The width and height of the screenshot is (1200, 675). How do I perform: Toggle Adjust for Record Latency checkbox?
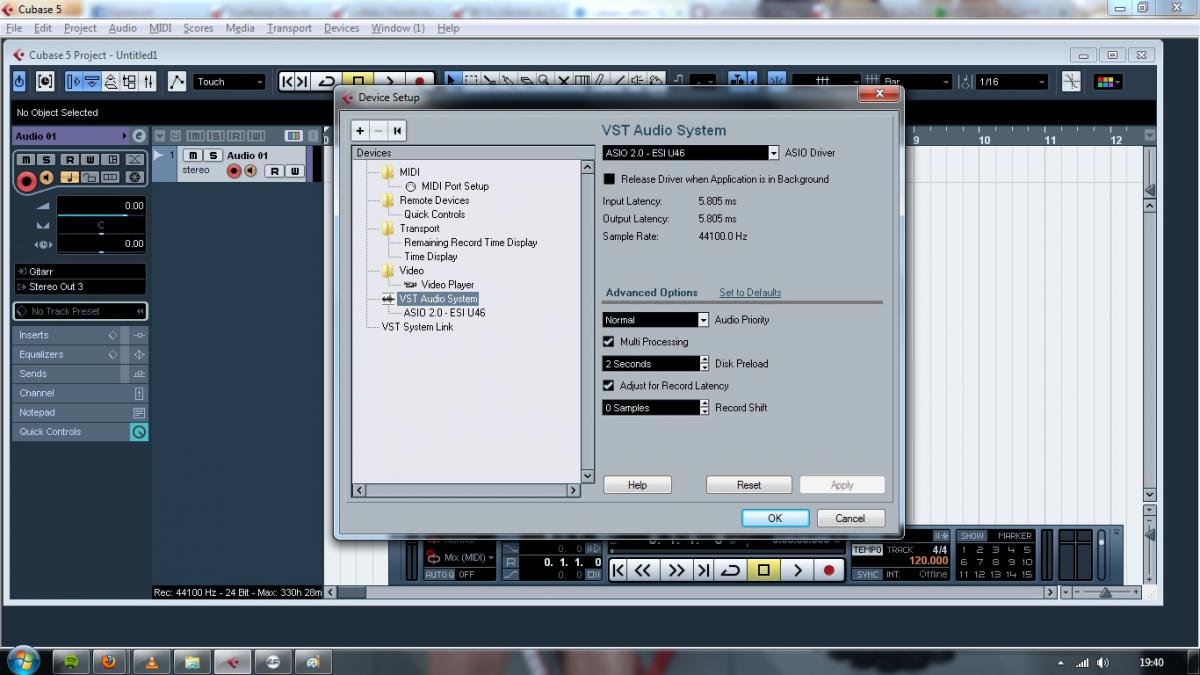[609, 386]
